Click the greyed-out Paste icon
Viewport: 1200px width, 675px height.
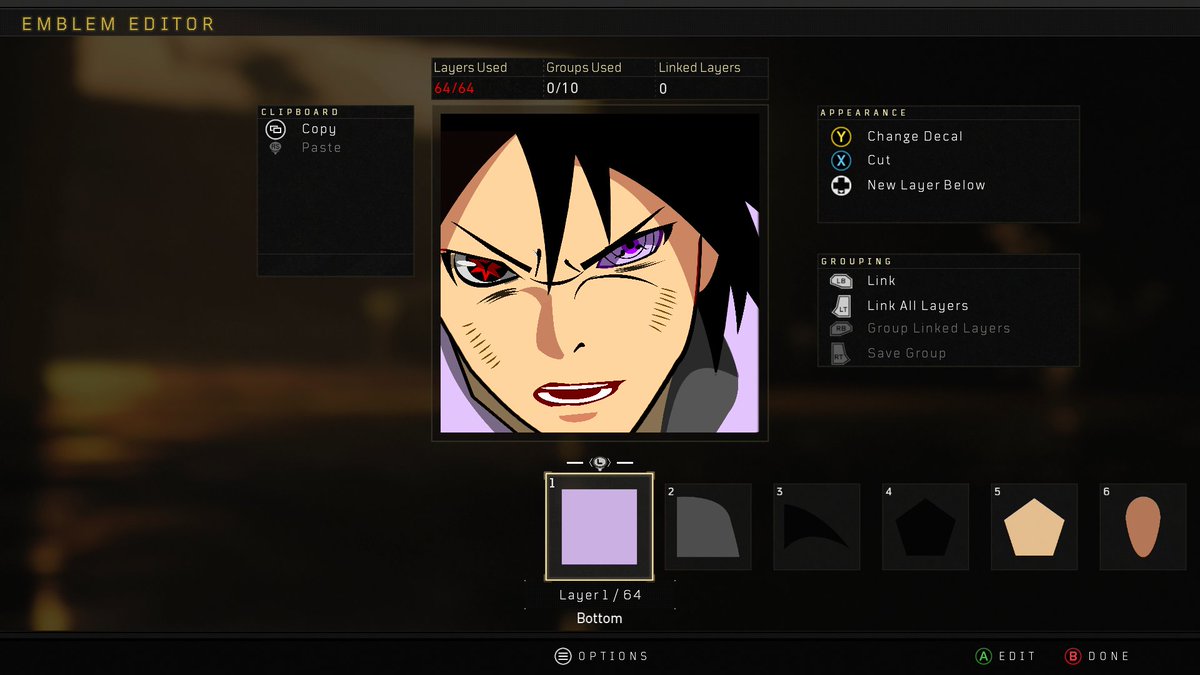pos(276,148)
